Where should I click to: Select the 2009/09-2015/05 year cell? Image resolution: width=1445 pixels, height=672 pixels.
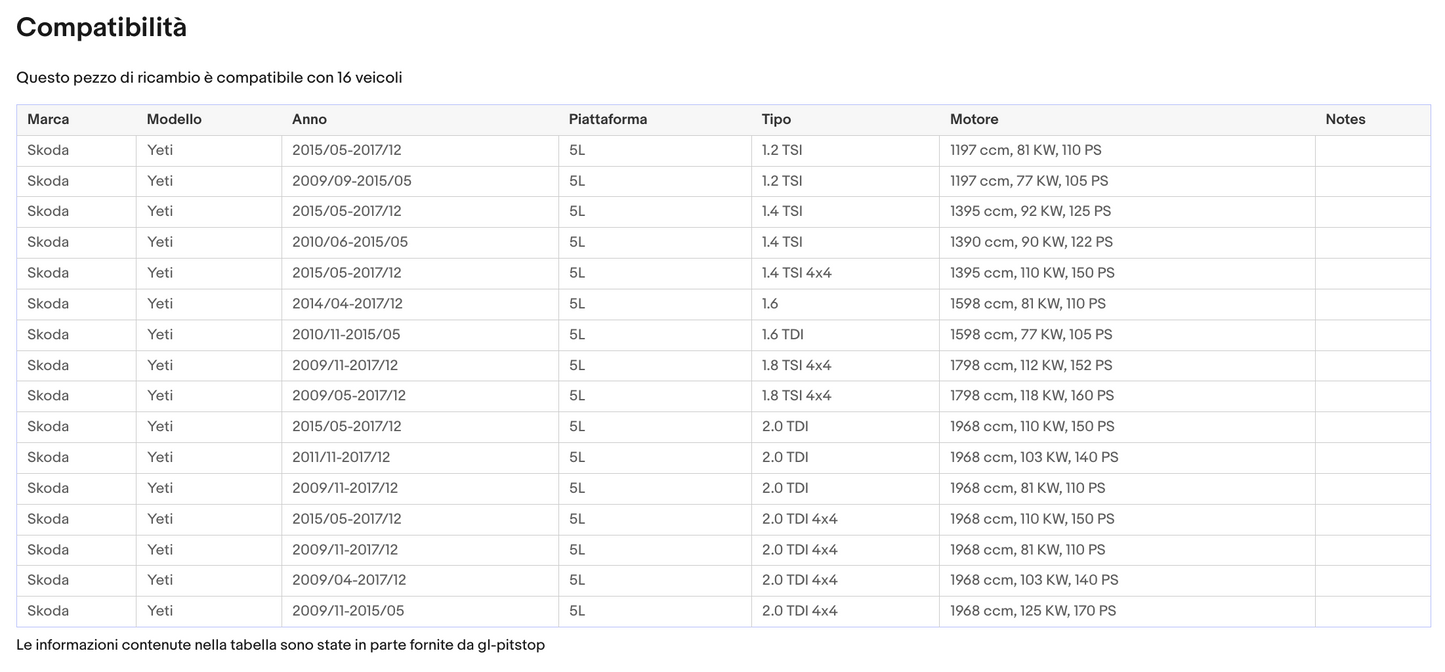pyautogui.click(x=351, y=181)
